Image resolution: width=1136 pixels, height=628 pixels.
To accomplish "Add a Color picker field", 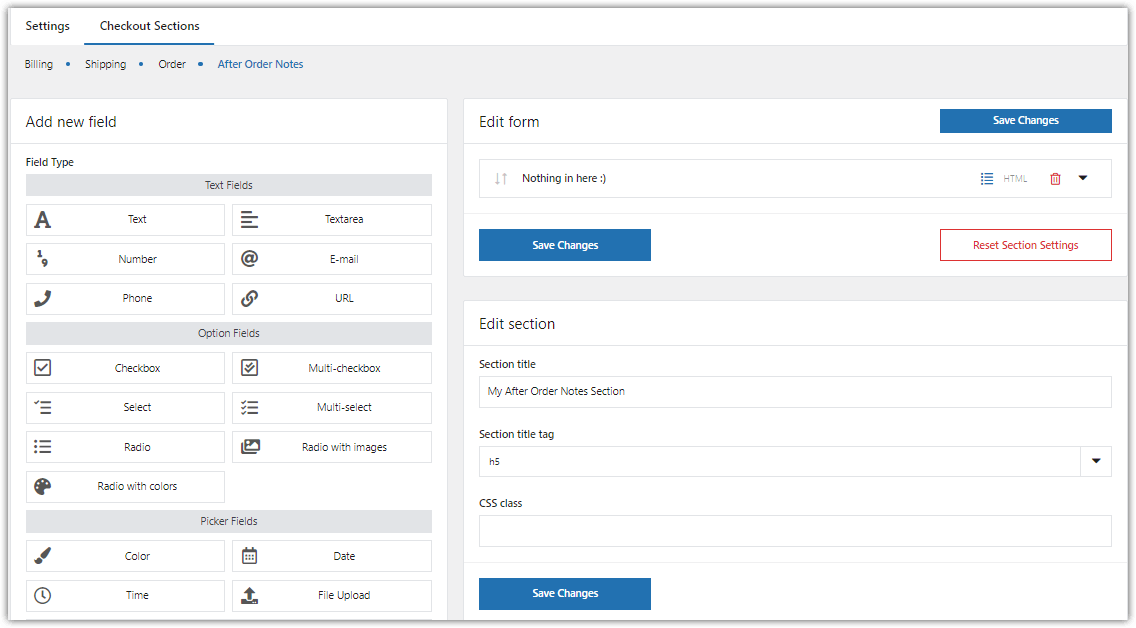I will 125,556.
